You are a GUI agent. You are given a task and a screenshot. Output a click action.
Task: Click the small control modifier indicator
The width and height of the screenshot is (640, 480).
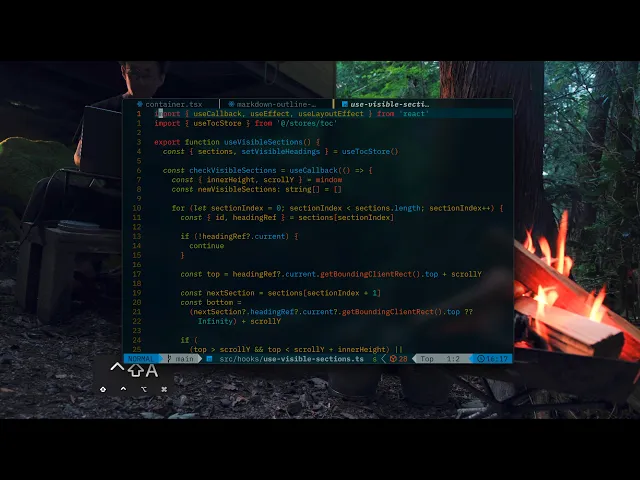click(x=123, y=389)
